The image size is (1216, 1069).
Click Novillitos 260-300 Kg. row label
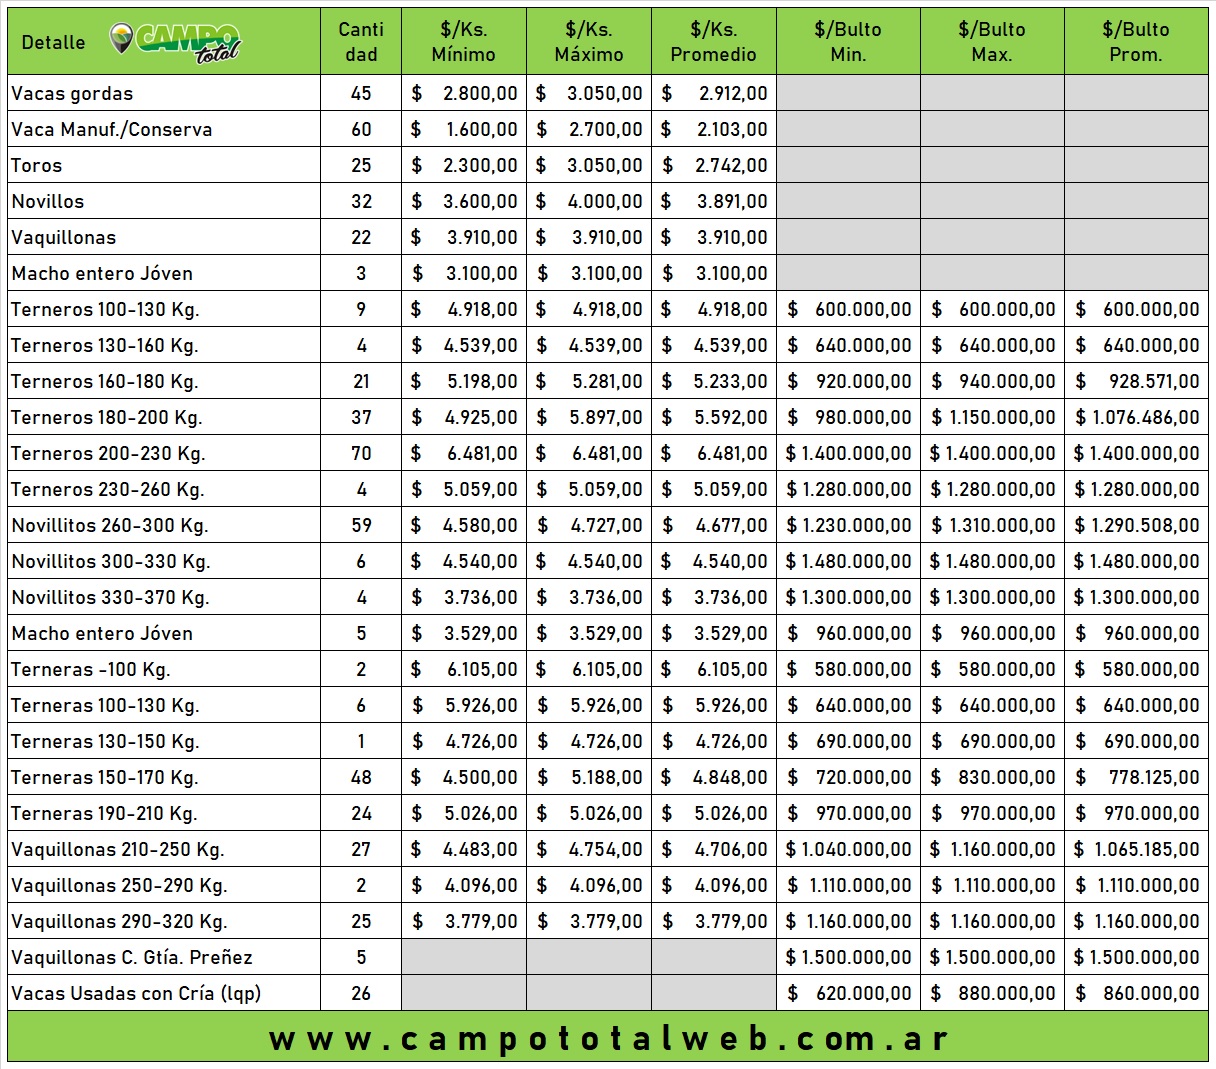(110, 526)
